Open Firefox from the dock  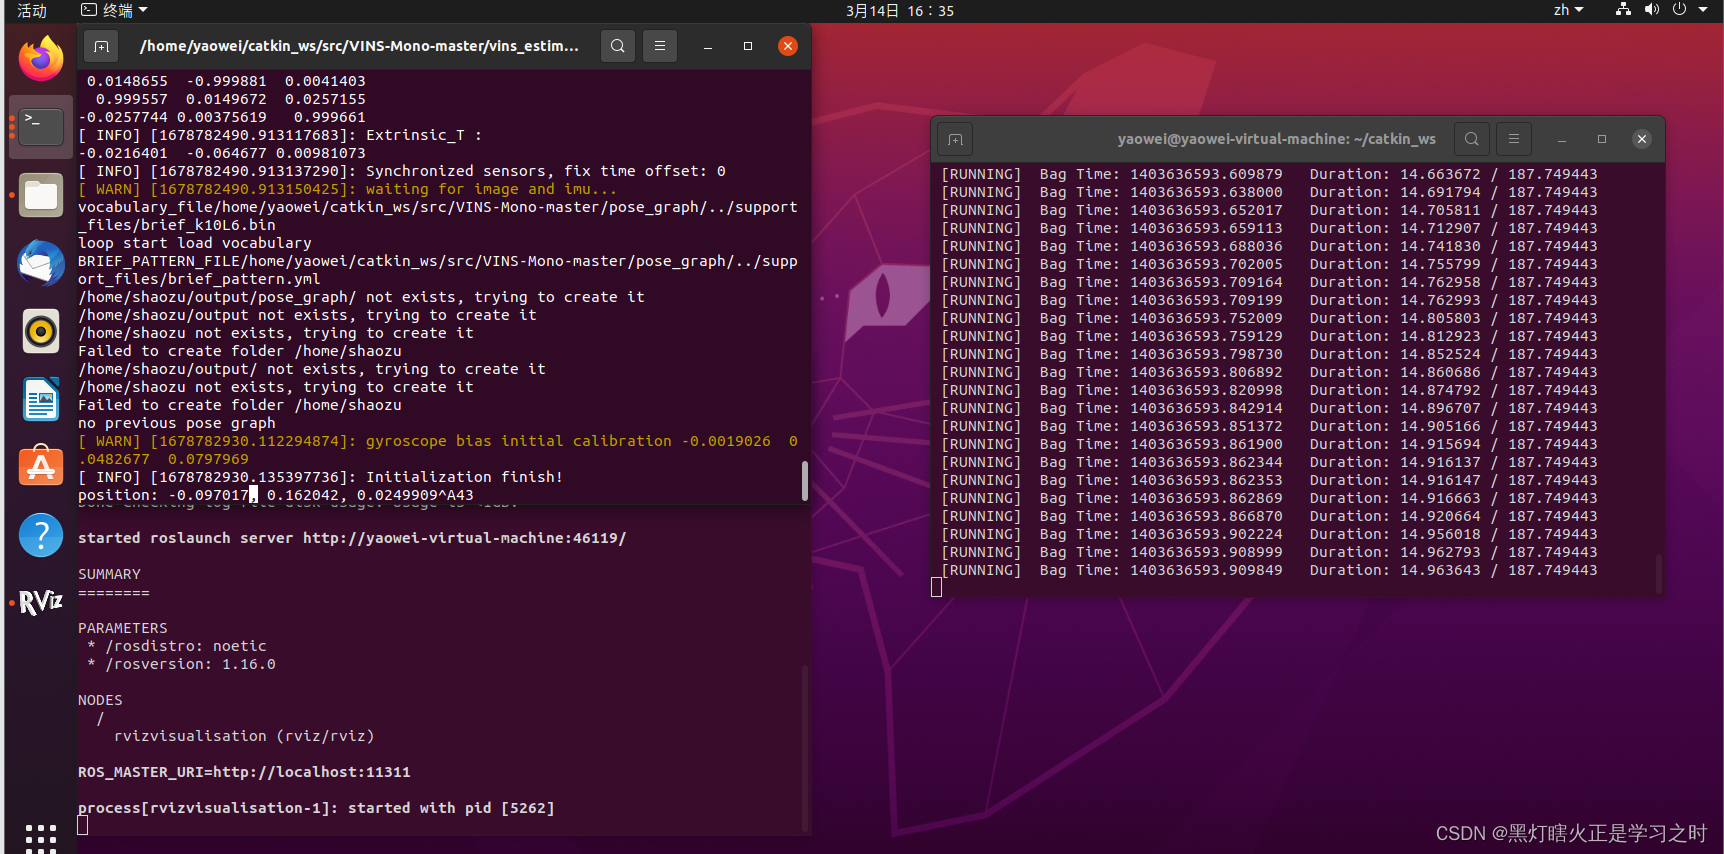(x=41, y=58)
